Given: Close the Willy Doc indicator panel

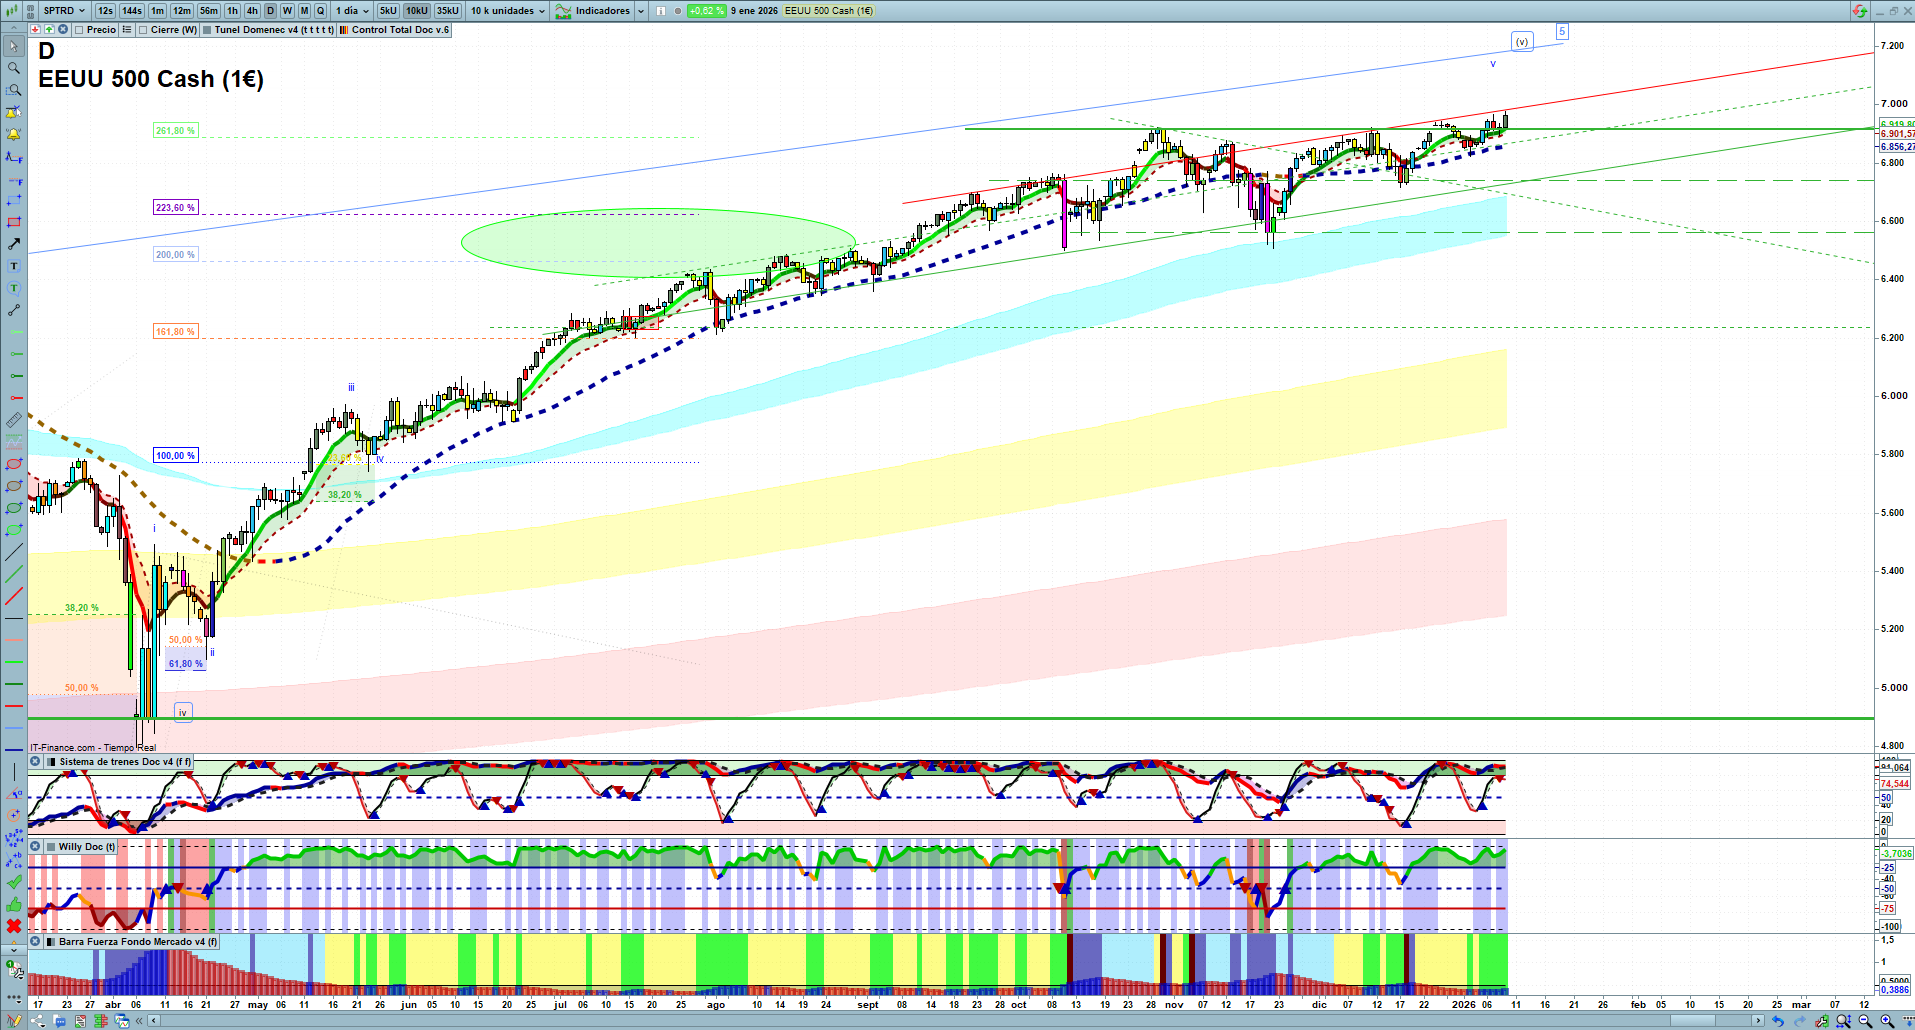Looking at the screenshot, I should (35, 847).
